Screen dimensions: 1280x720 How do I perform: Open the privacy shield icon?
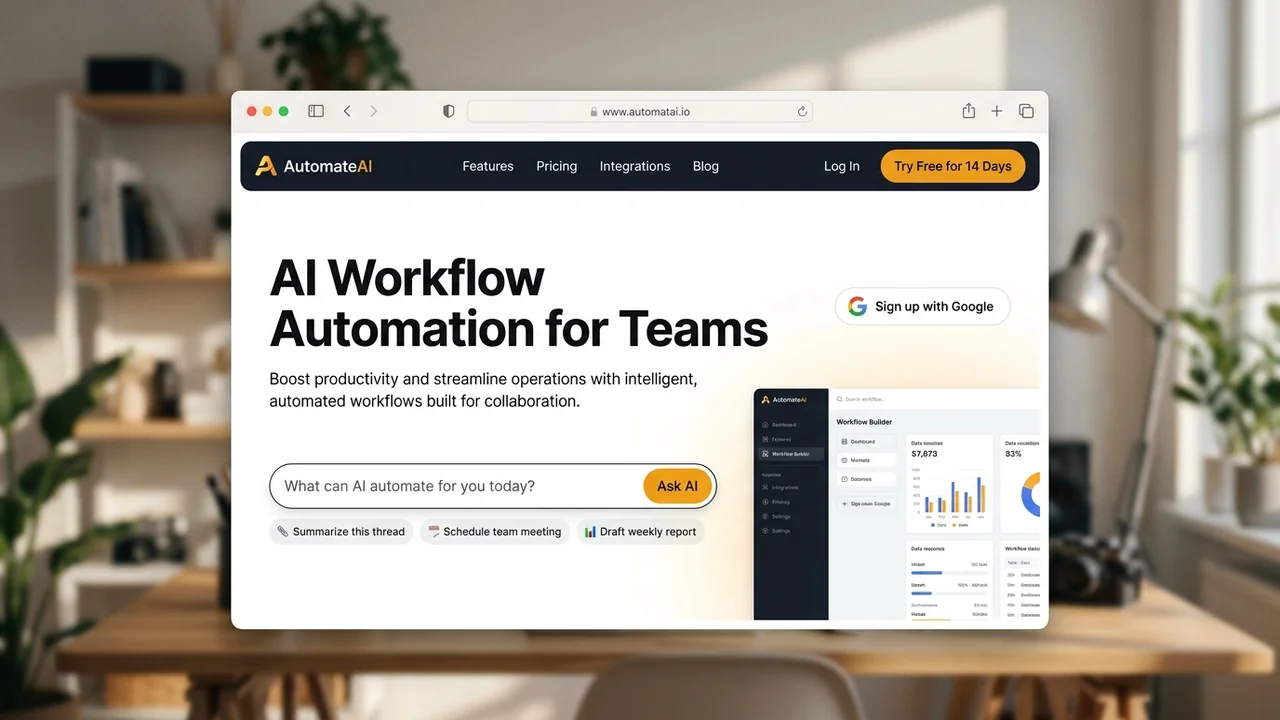[449, 111]
